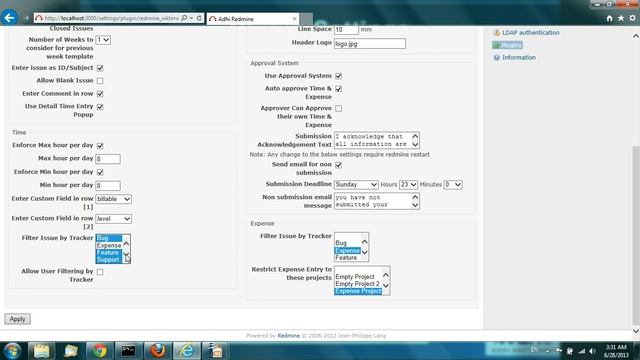
Task: Enable Allow Blank Issue checkbox
Action: coord(100,81)
